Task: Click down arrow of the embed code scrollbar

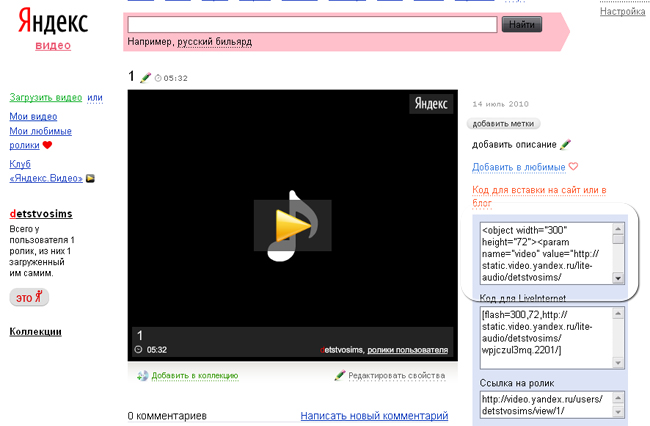Action: tap(618, 278)
